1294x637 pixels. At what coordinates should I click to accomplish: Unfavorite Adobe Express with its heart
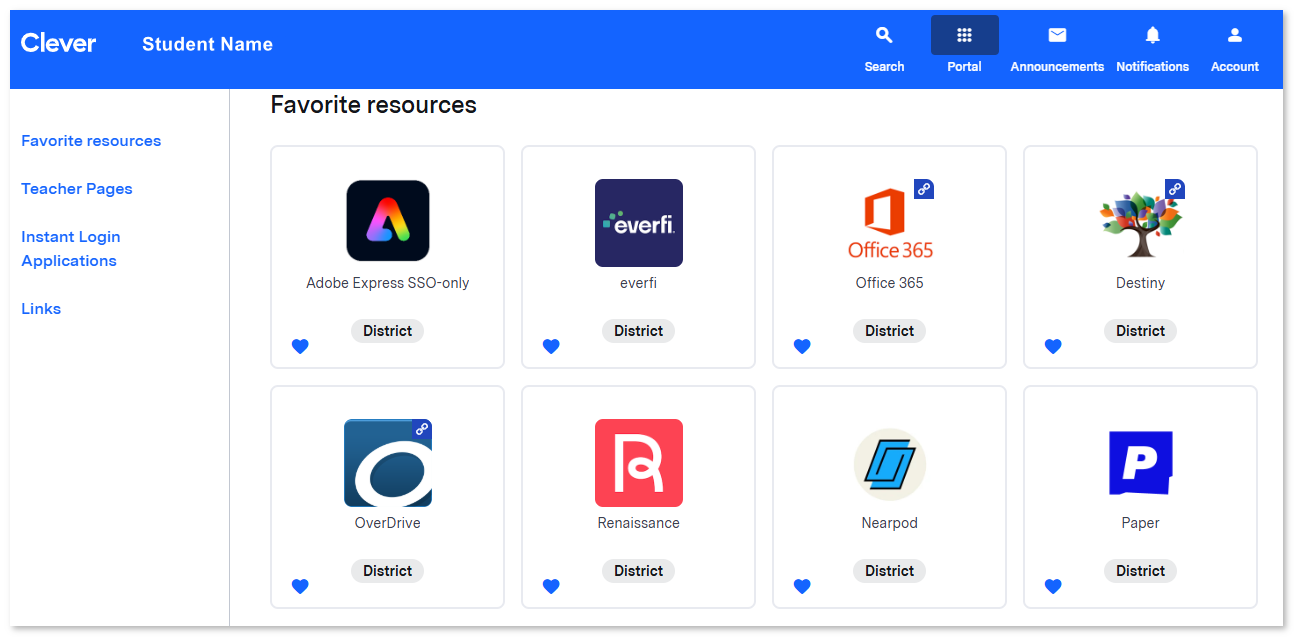pyautogui.click(x=300, y=346)
